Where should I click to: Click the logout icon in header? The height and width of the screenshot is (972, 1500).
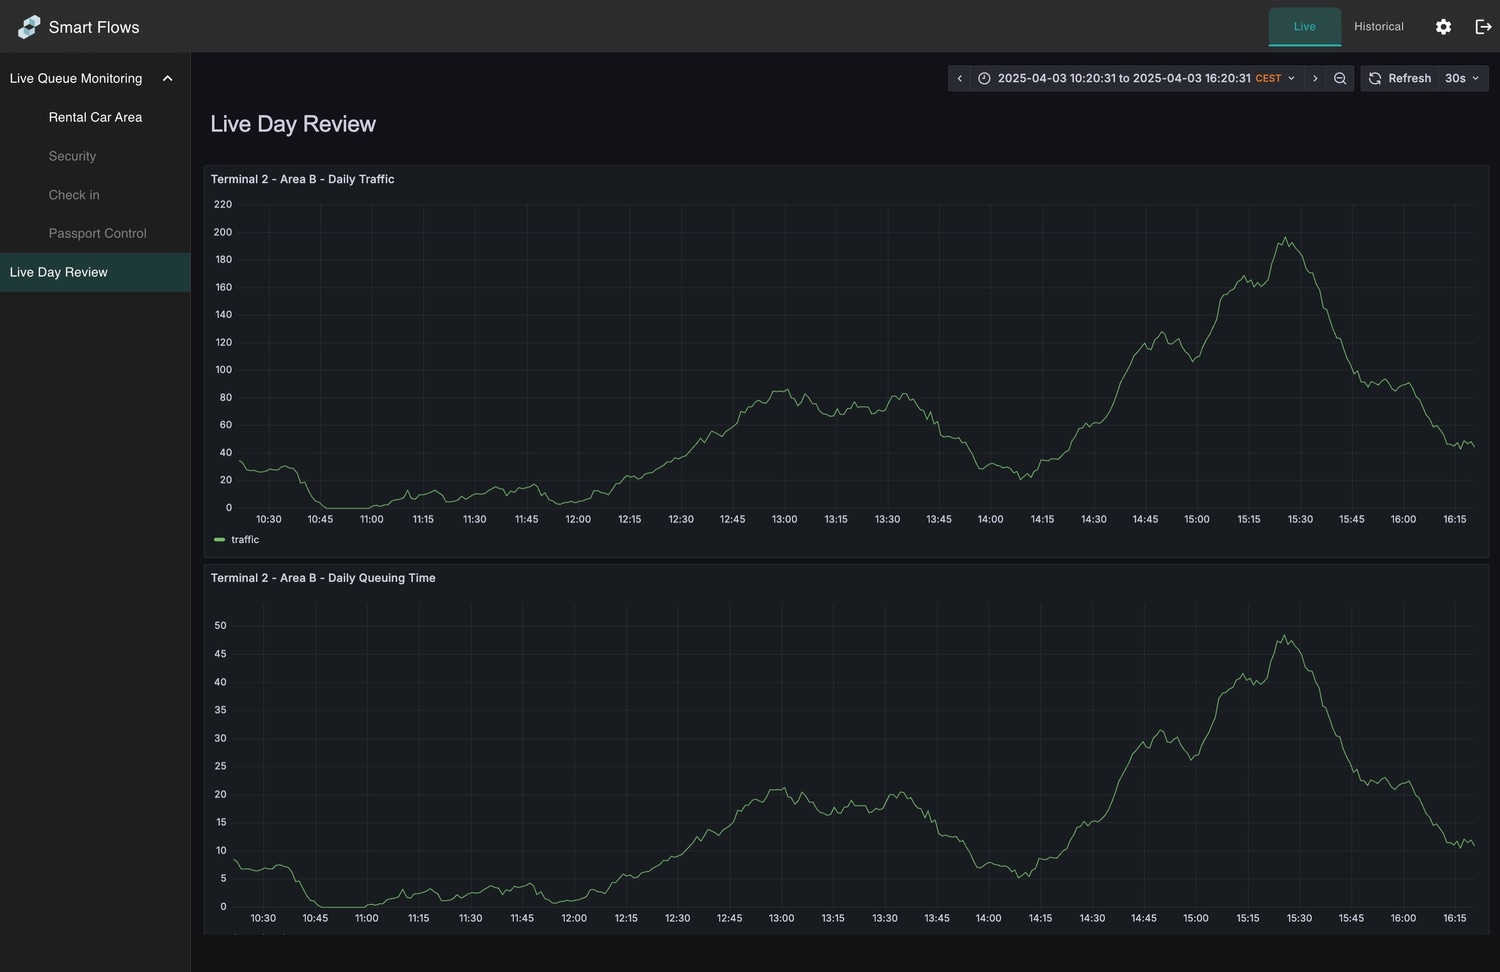coord(1483,27)
